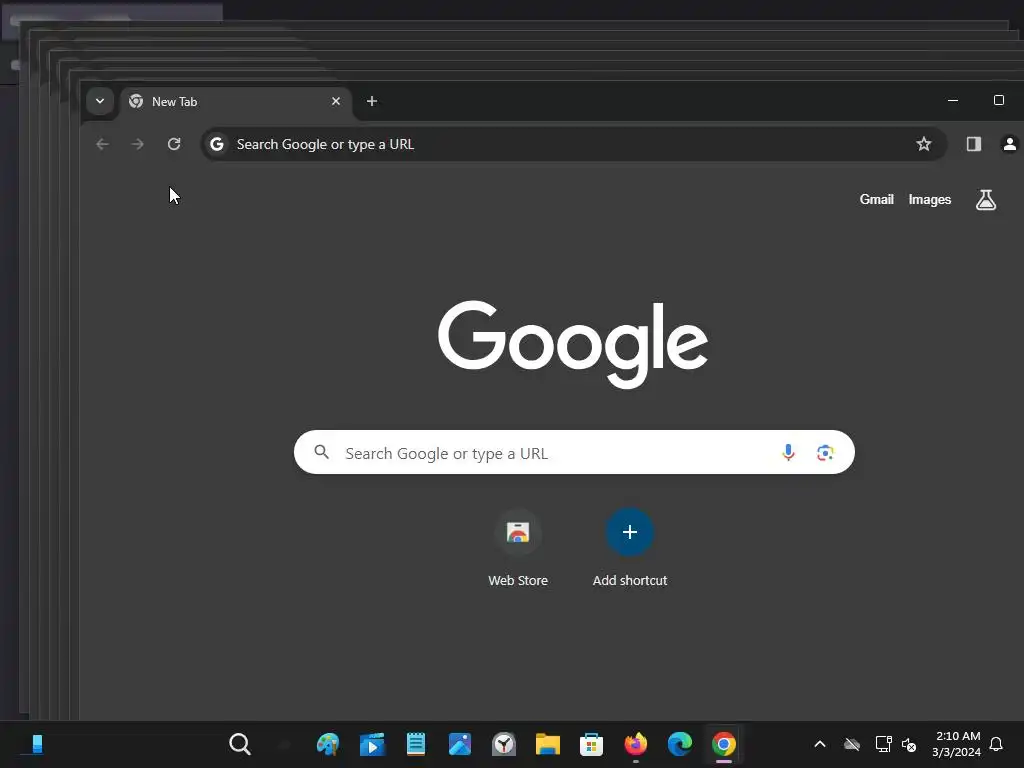Screen dimensions: 1024x768
Task: Open the muted volume tray icon
Action: [x=909, y=744]
